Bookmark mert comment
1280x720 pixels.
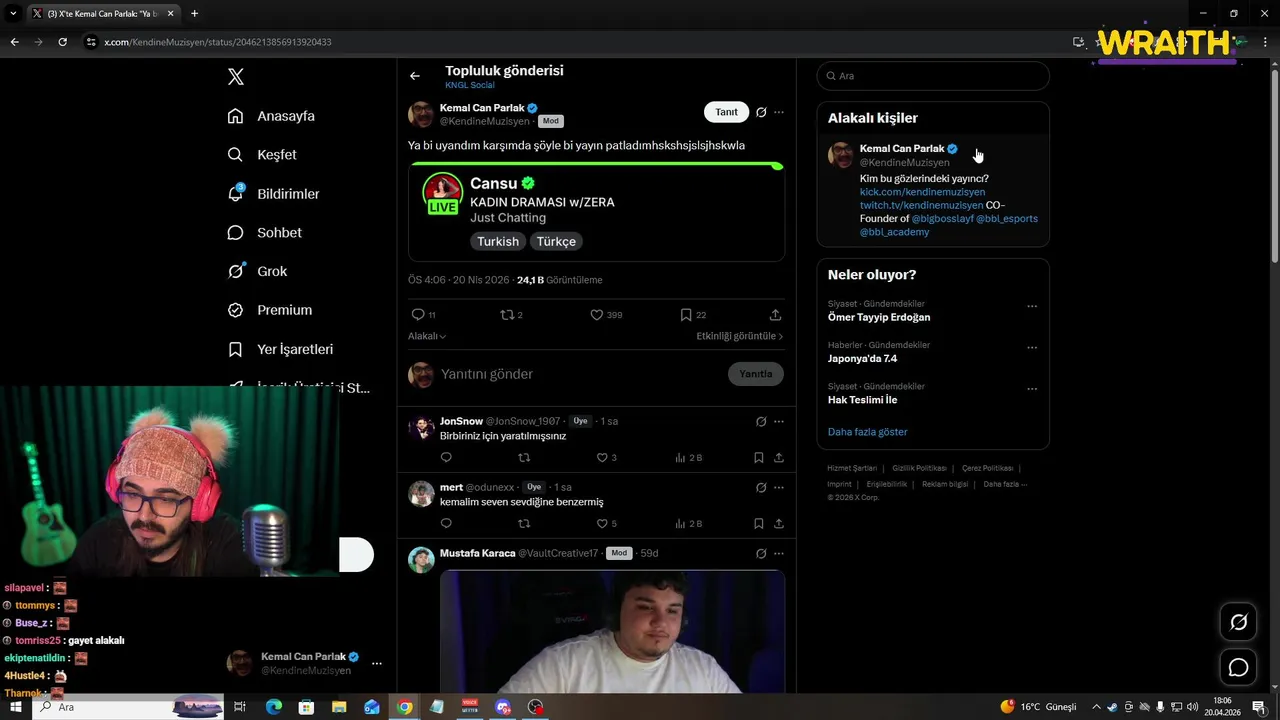[759, 524]
